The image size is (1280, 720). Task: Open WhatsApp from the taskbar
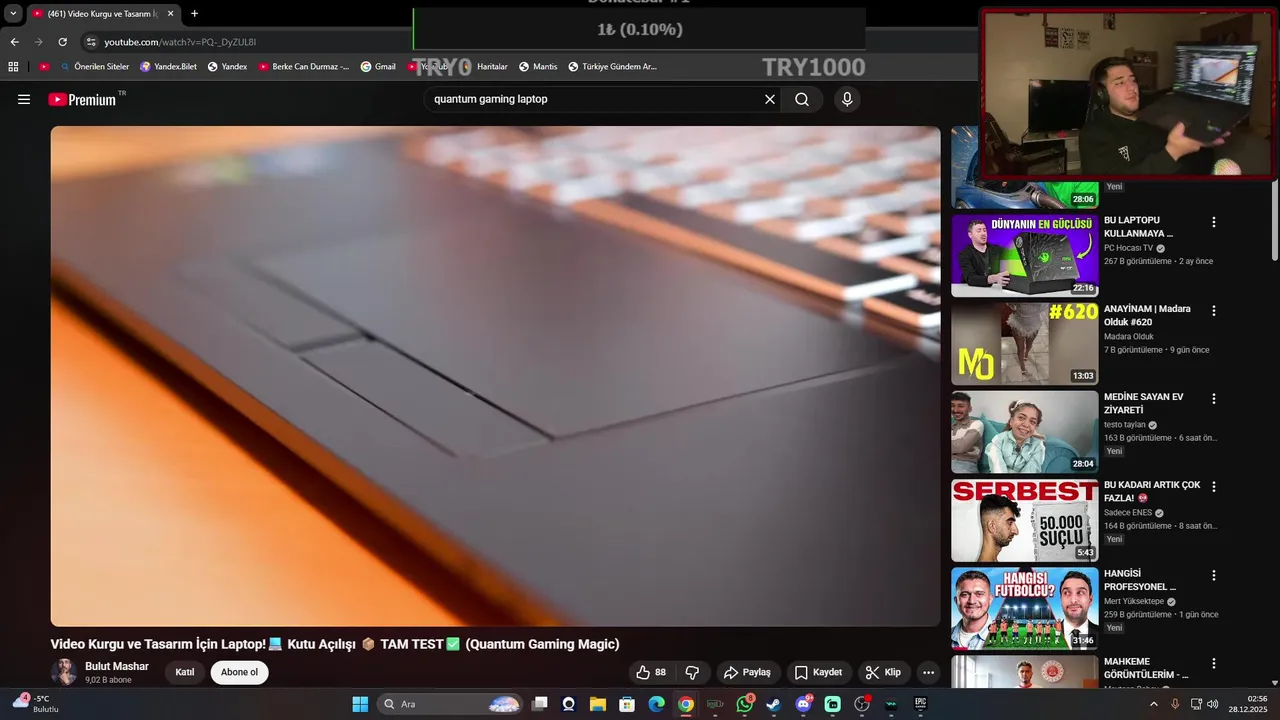[744, 704]
